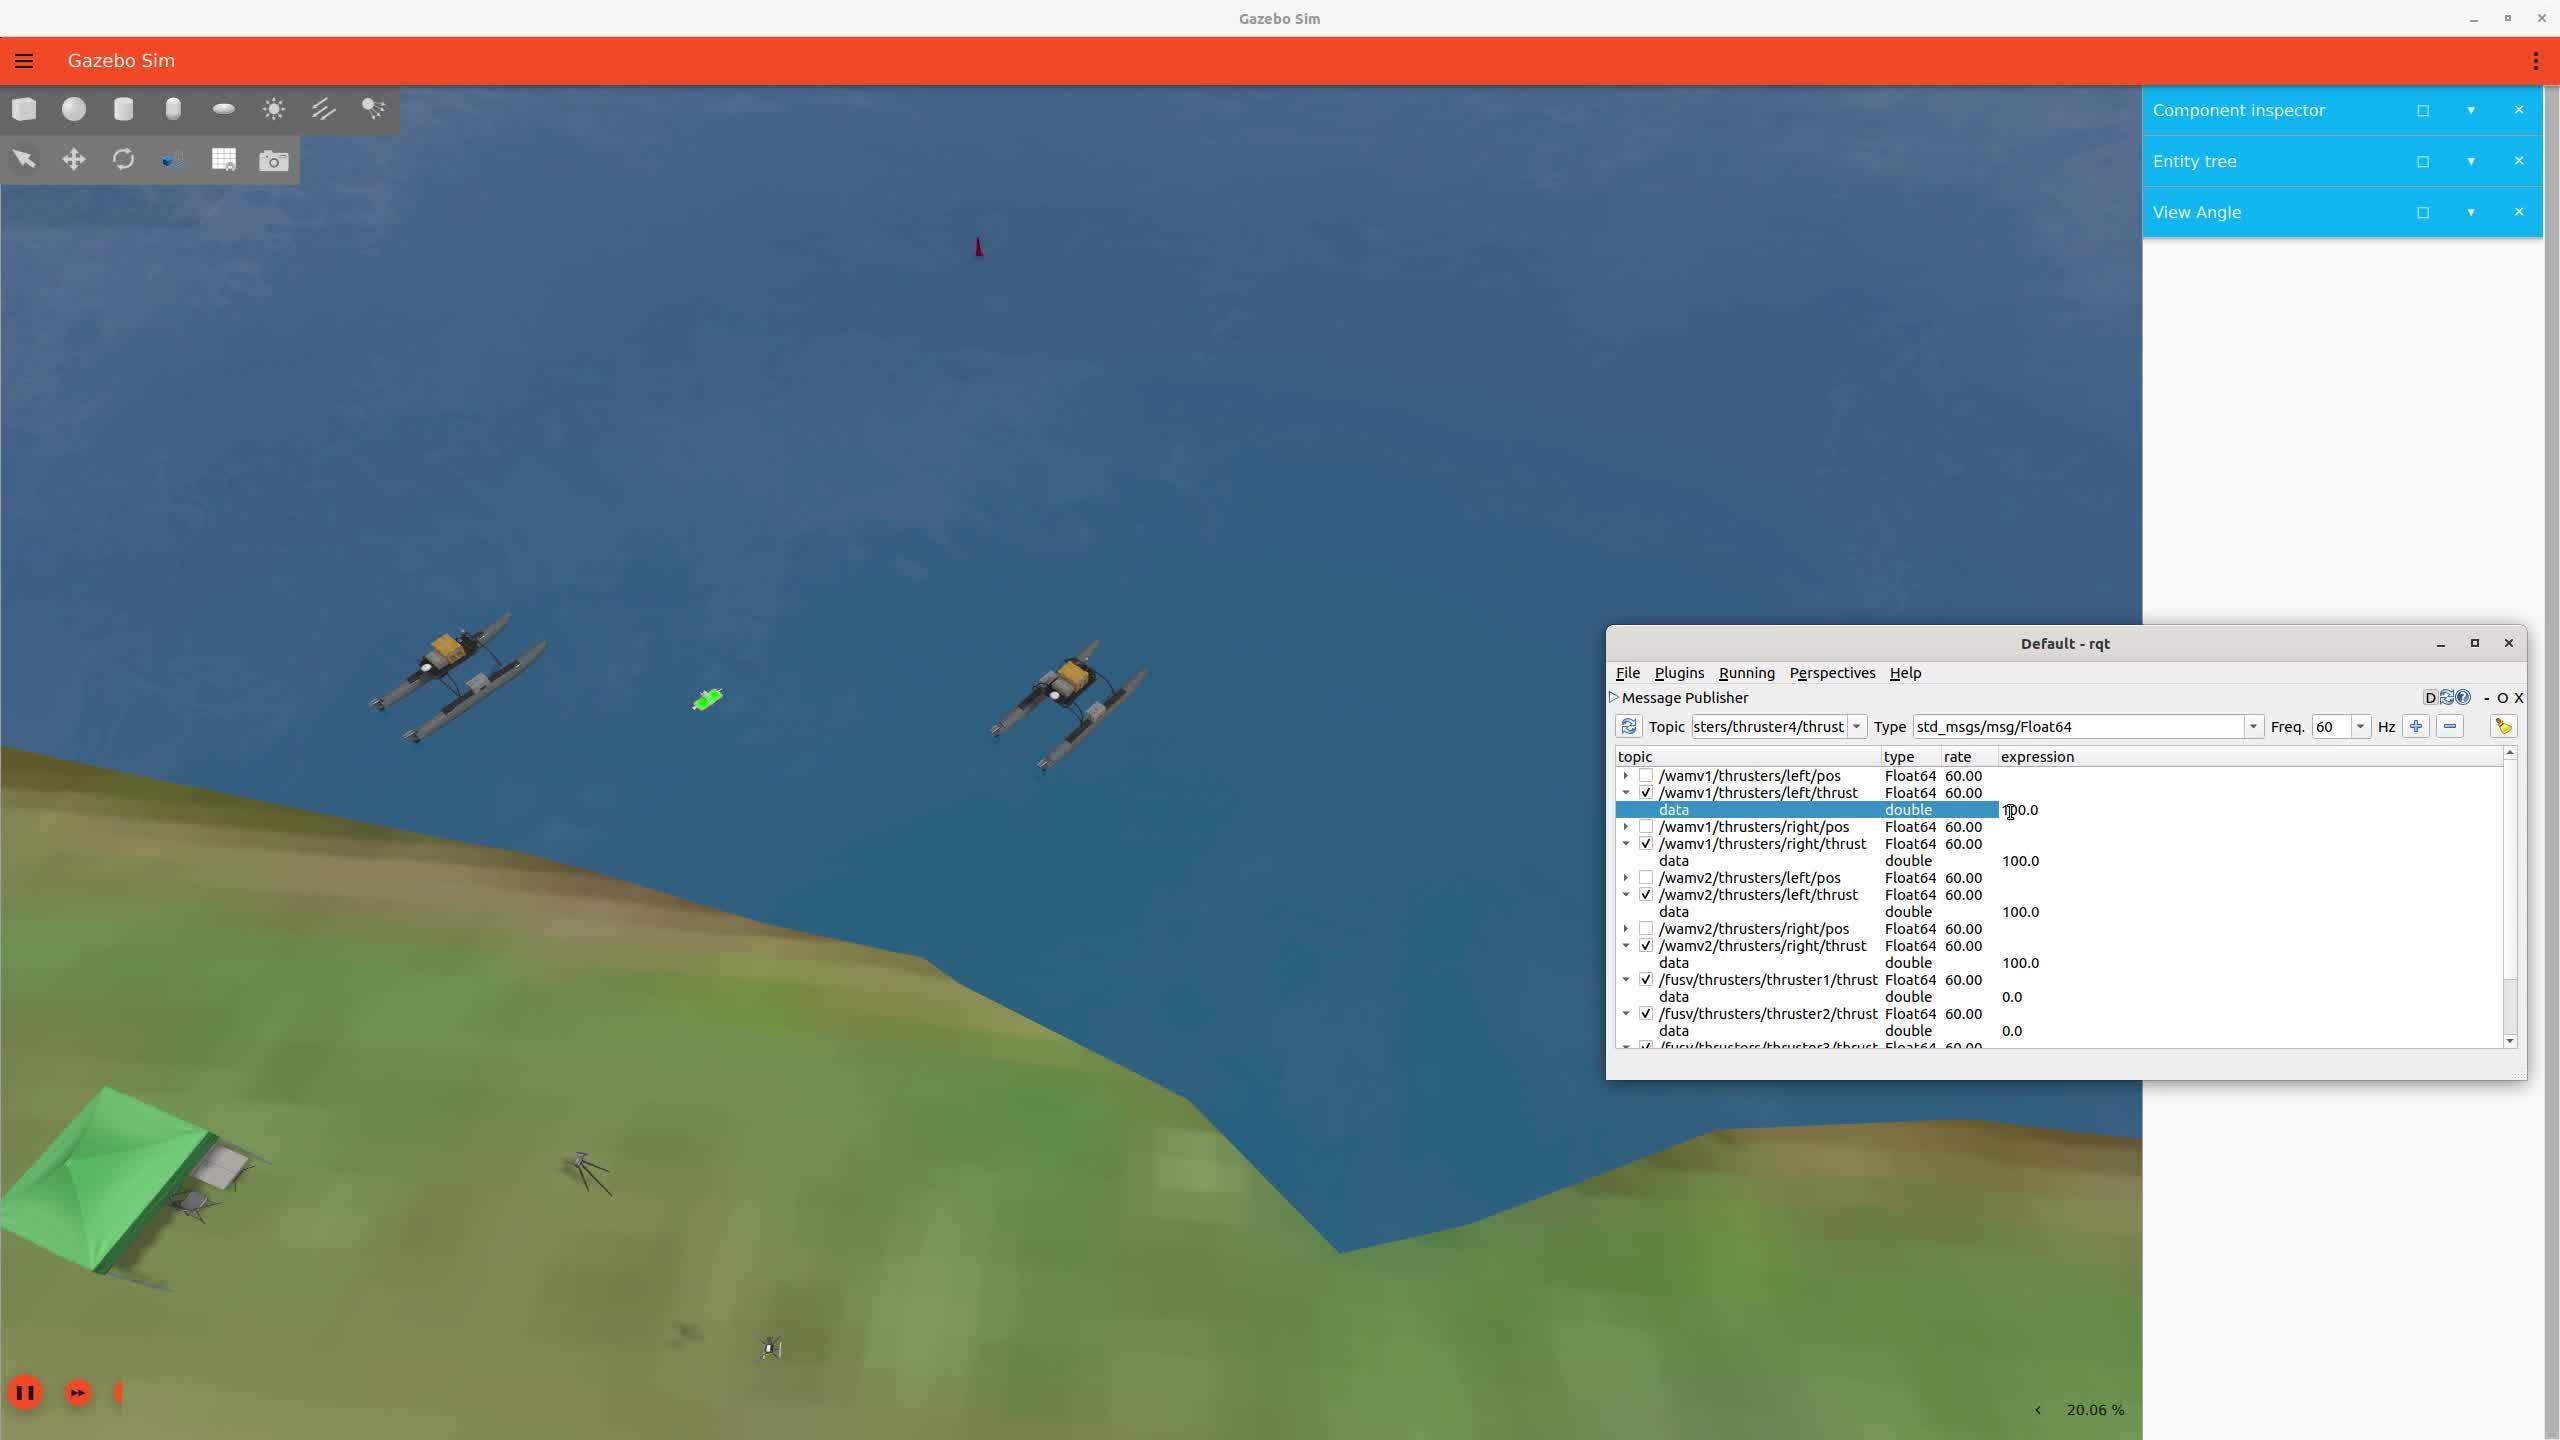This screenshot has height=1440, width=2560.
Task: Pause the simulation
Action: (x=25, y=1392)
